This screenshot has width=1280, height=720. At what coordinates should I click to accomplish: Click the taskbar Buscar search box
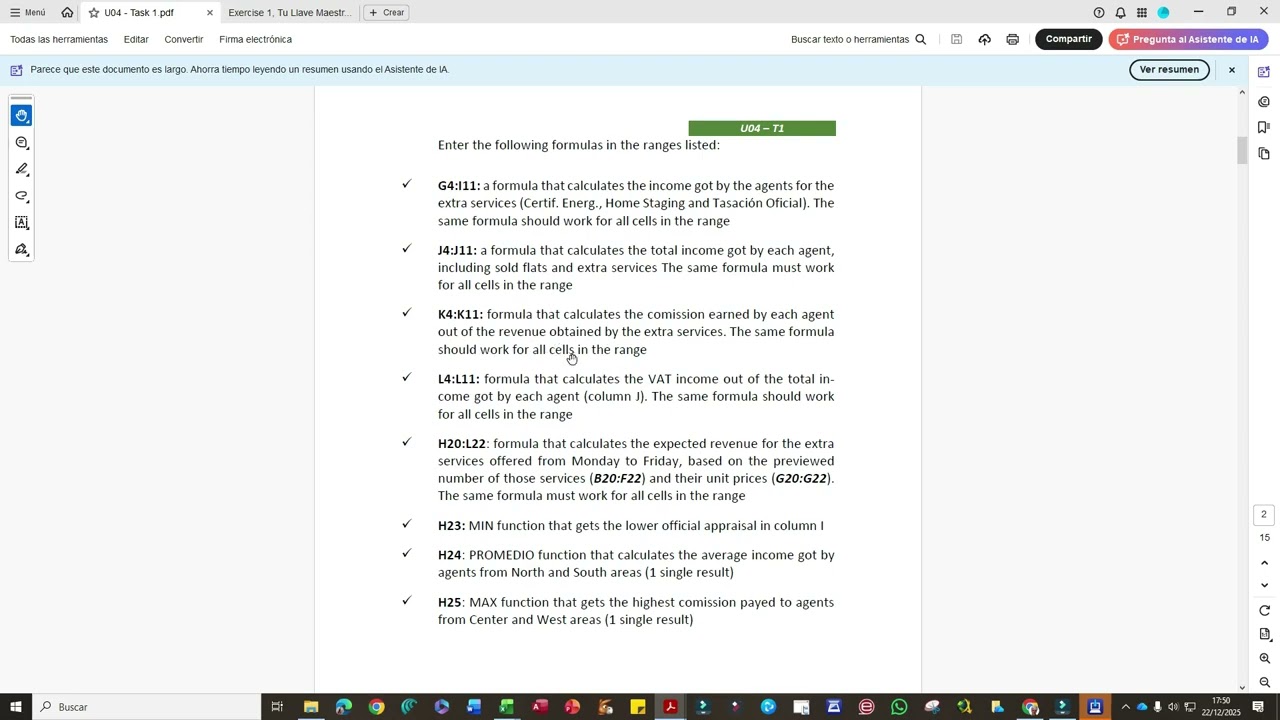pyautogui.click(x=145, y=707)
